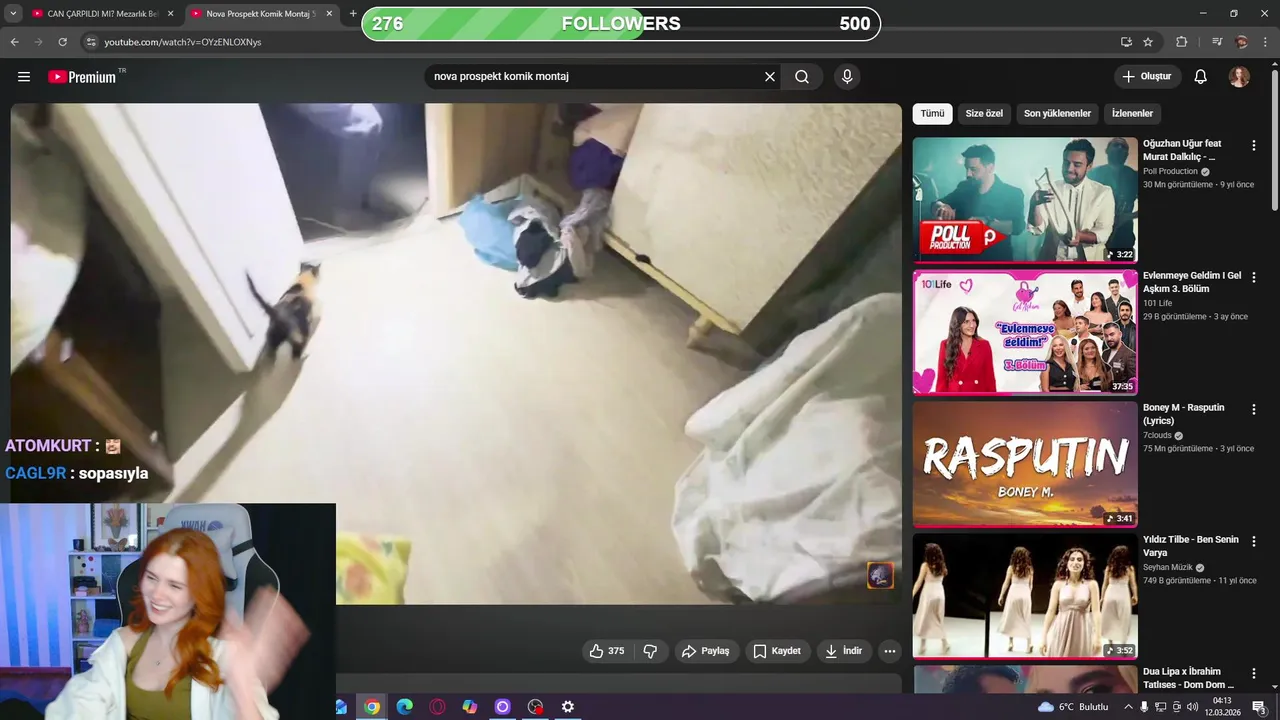Click the URL address bar
The width and height of the screenshot is (1280, 720).
pos(600,42)
